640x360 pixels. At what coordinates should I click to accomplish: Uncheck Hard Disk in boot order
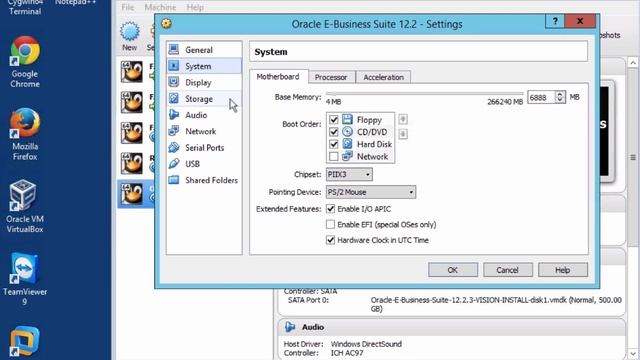(x=333, y=144)
